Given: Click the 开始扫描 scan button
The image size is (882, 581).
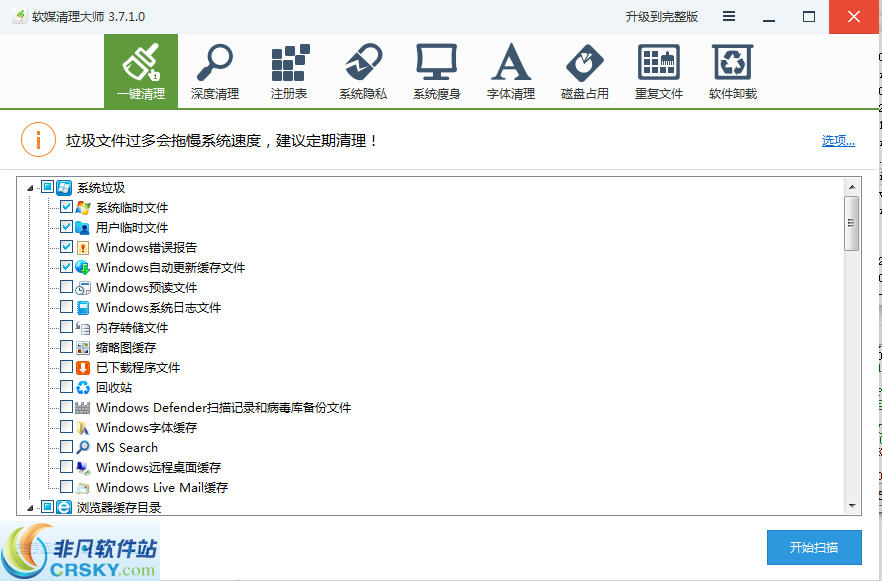Looking at the screenshot, I should point(812,547).
